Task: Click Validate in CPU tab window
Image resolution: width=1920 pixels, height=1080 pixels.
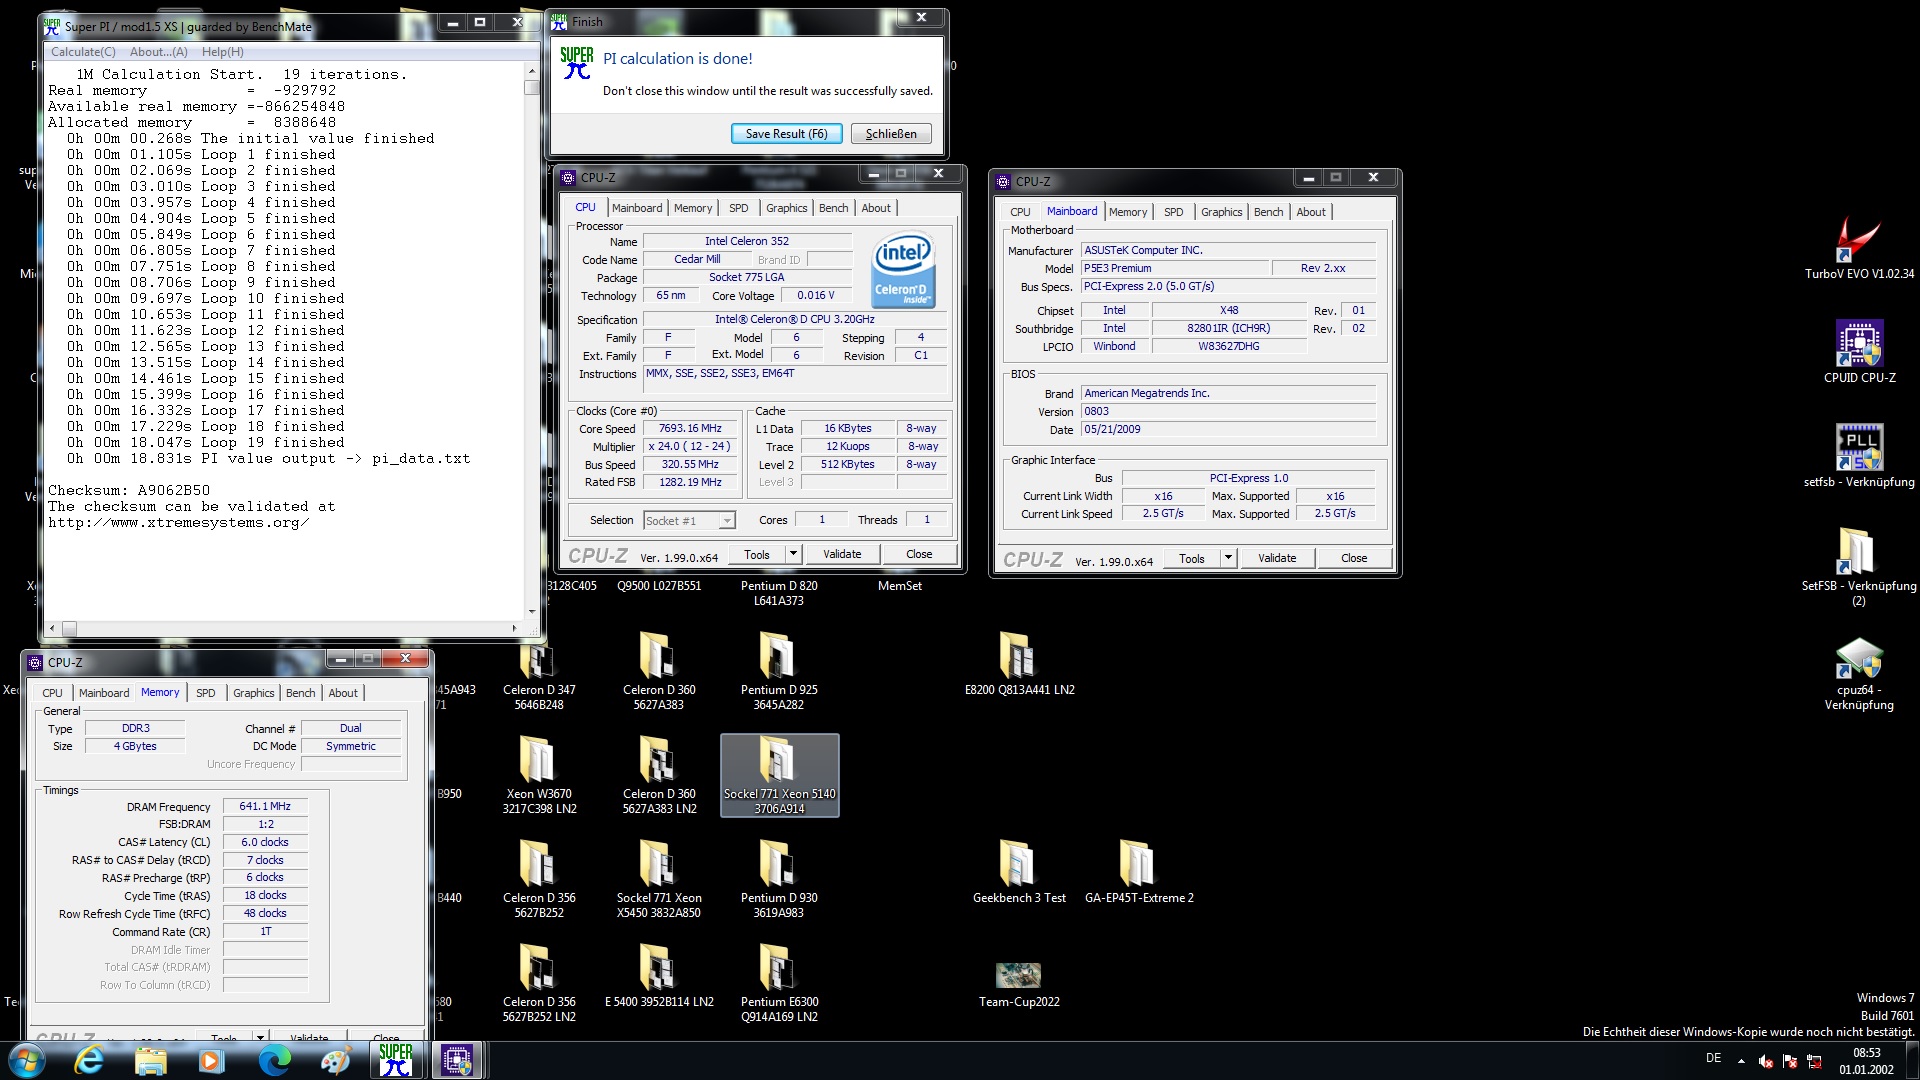Action: 842,554
